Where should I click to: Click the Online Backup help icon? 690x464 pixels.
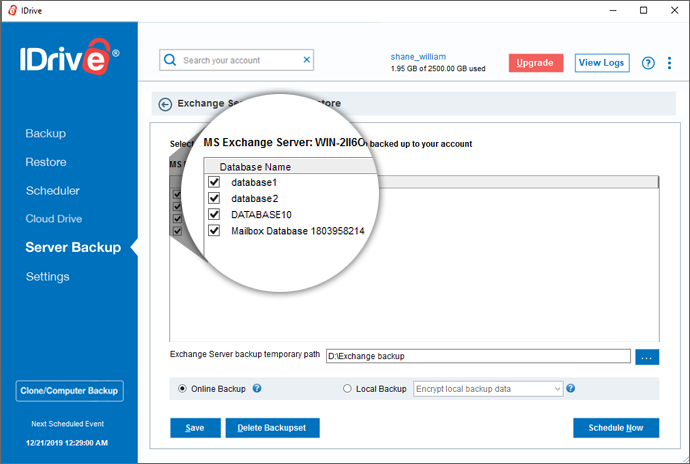point(257,388)
